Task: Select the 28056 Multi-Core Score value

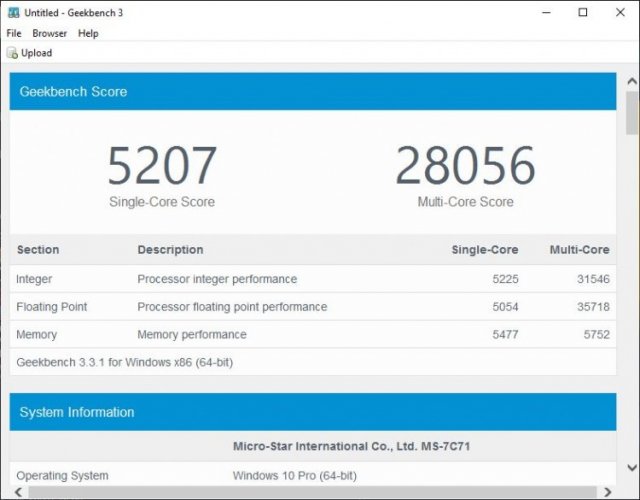Action: (465, 166)
